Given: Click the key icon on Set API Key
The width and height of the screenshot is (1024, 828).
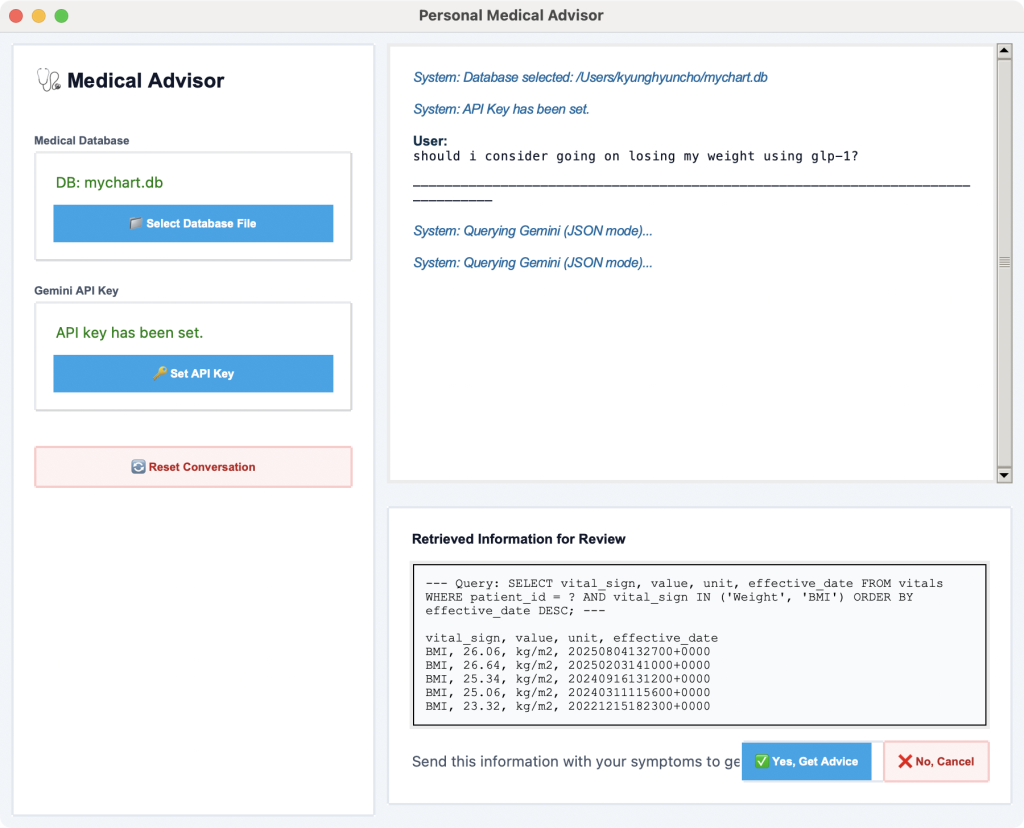Looking at the screenshot, I should (160, 374).
